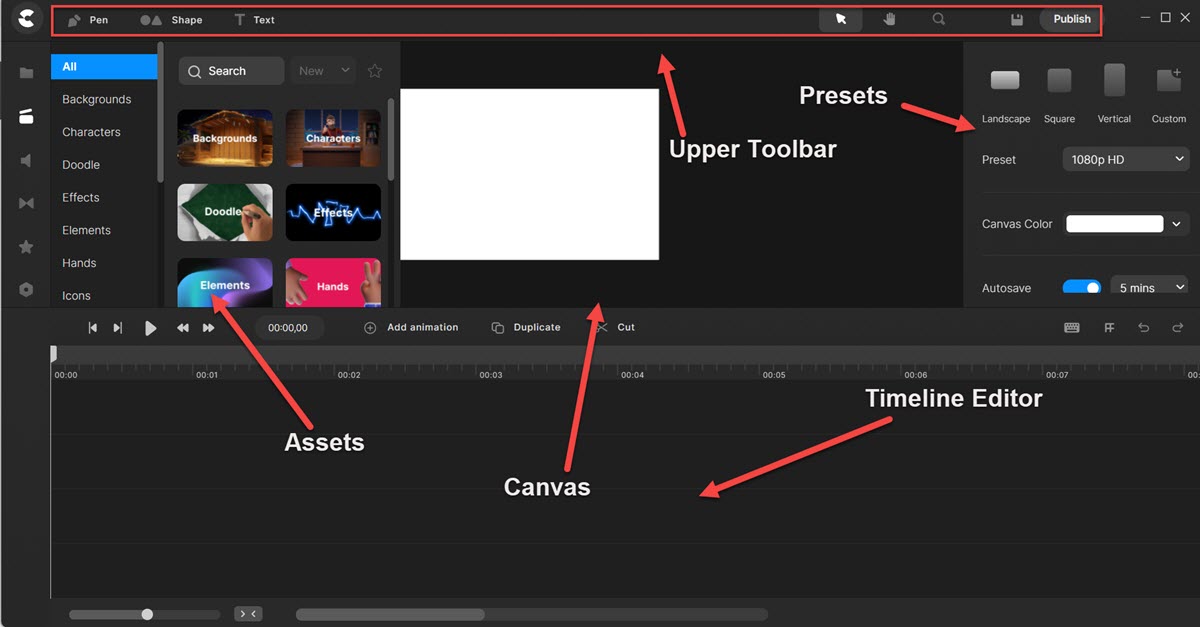Click the undo arrow above the timeline
Screen dimensions: 1200x627
1146,327
